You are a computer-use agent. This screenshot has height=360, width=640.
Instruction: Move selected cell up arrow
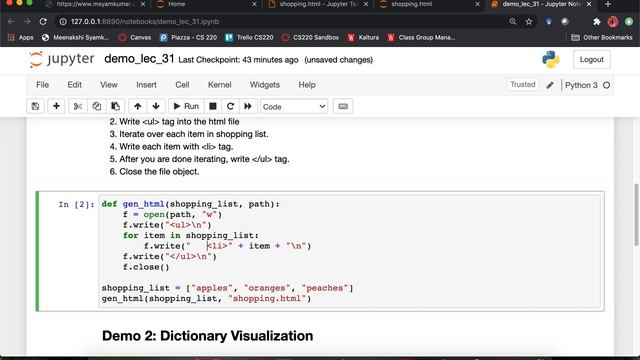(x=138, y=107)
